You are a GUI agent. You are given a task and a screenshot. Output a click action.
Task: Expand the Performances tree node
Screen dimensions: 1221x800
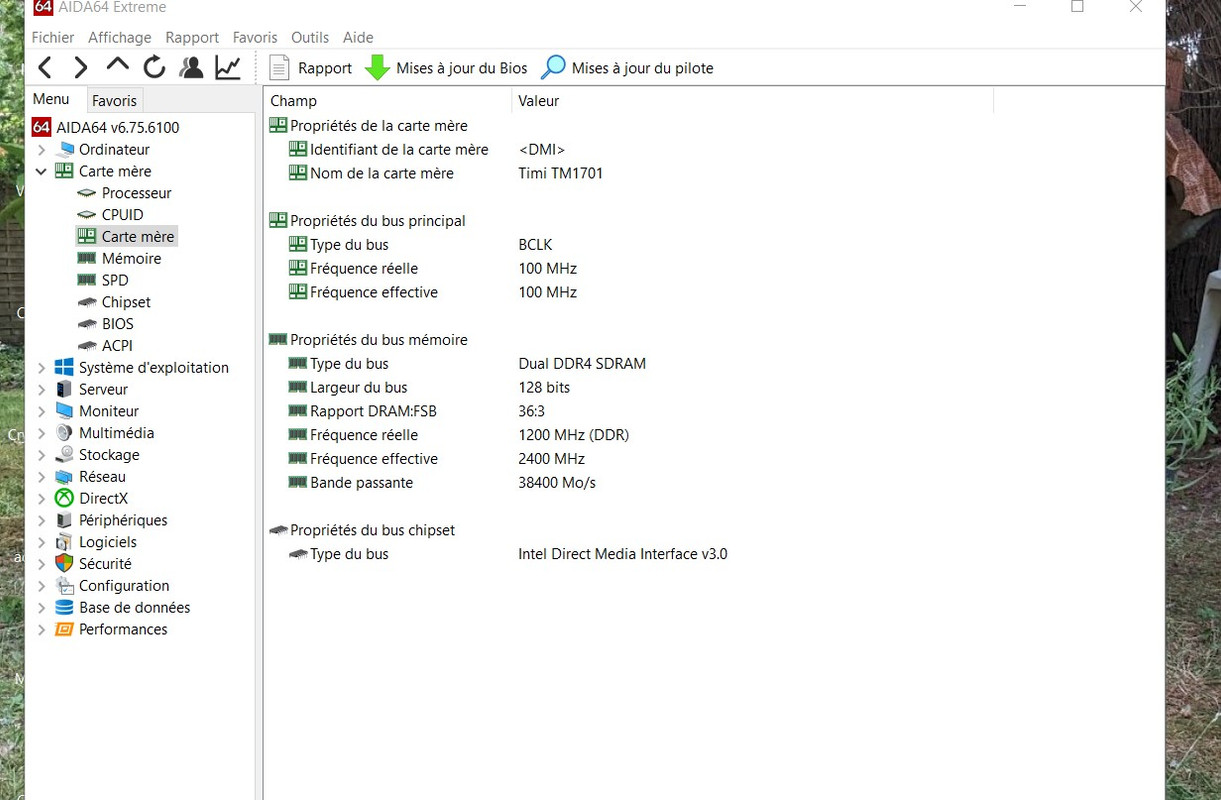click(41, 630)
